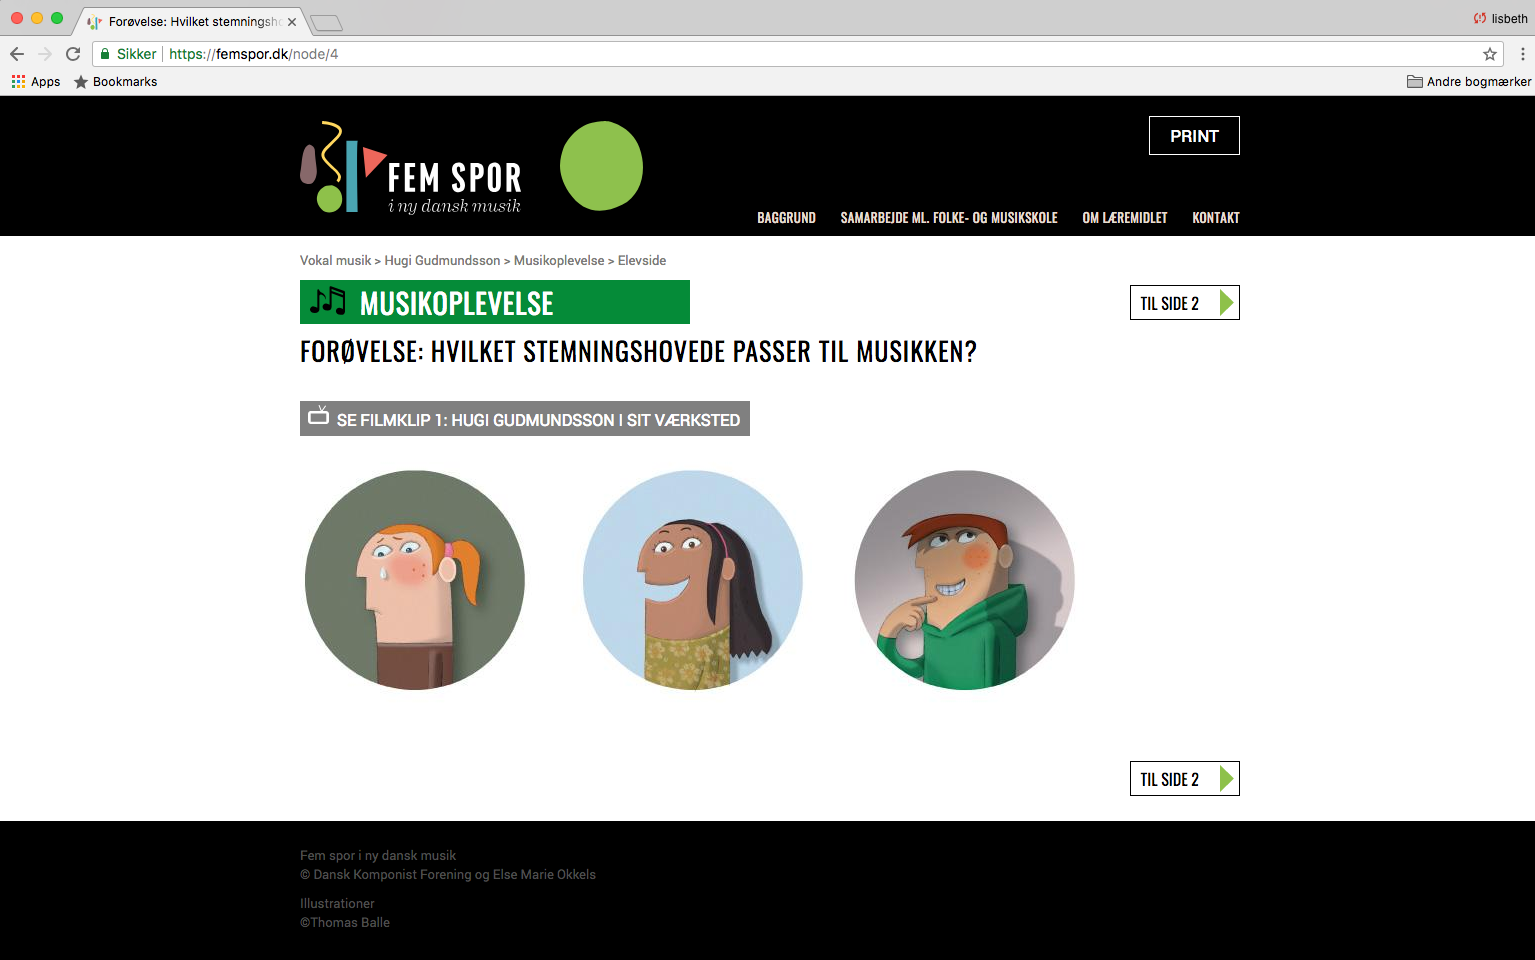
Task: Open the BAGGRUND menu item
Action: tap(786, 218)
